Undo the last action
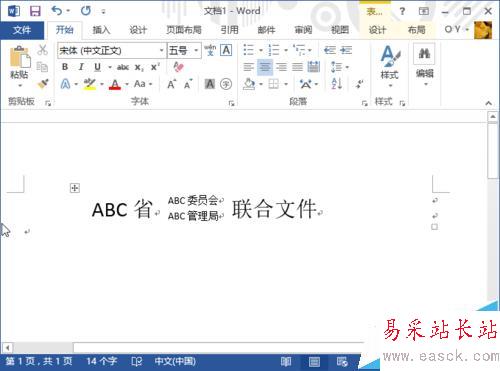The image size is (500, 371). point(57,11)
